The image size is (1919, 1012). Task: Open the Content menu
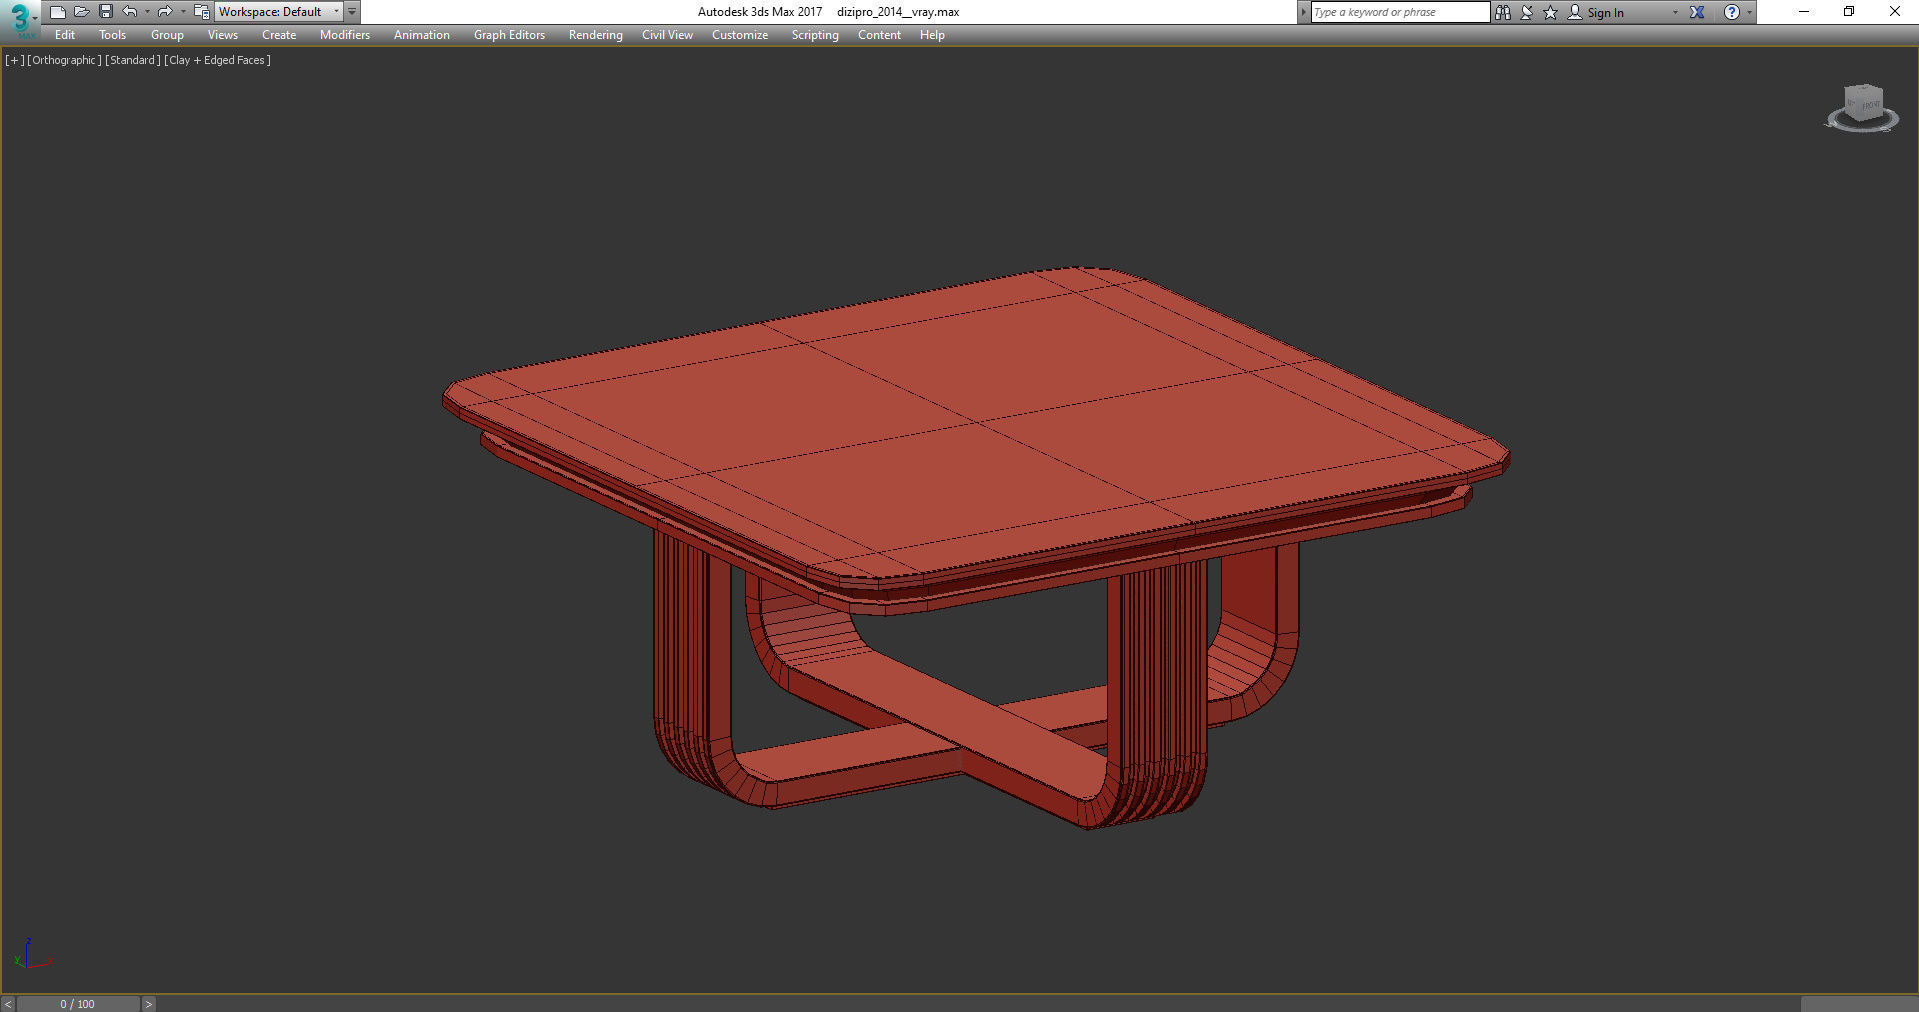click(x=879, y=35)
